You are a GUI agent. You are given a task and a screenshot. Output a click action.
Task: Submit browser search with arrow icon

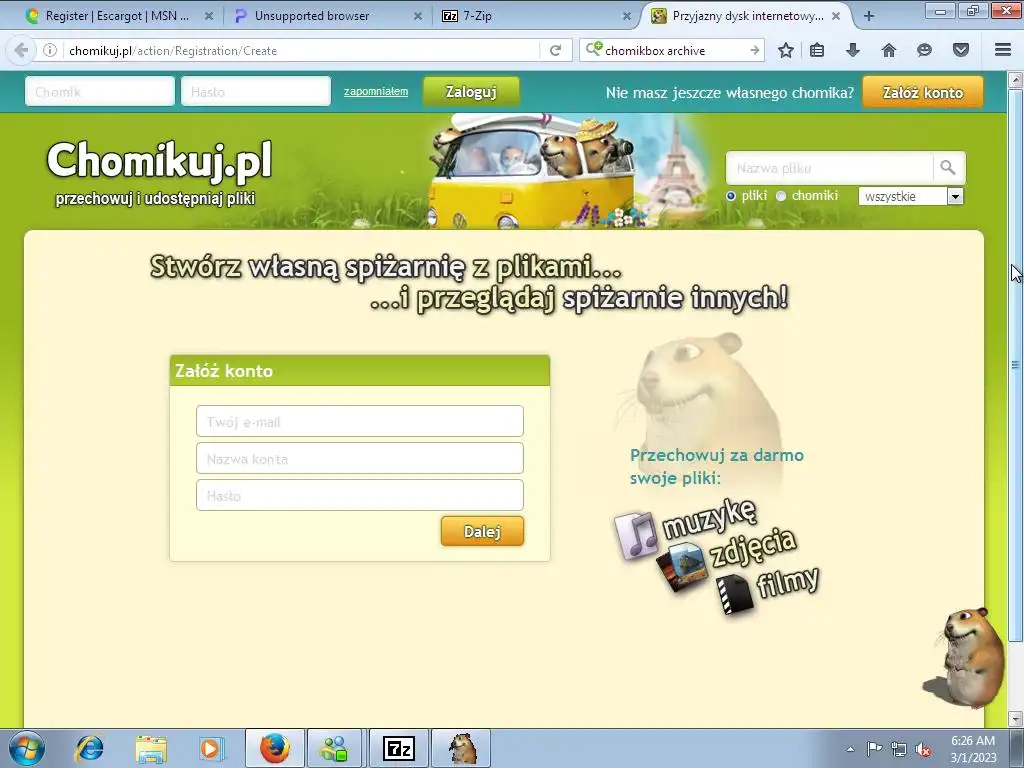pos(754,50)
